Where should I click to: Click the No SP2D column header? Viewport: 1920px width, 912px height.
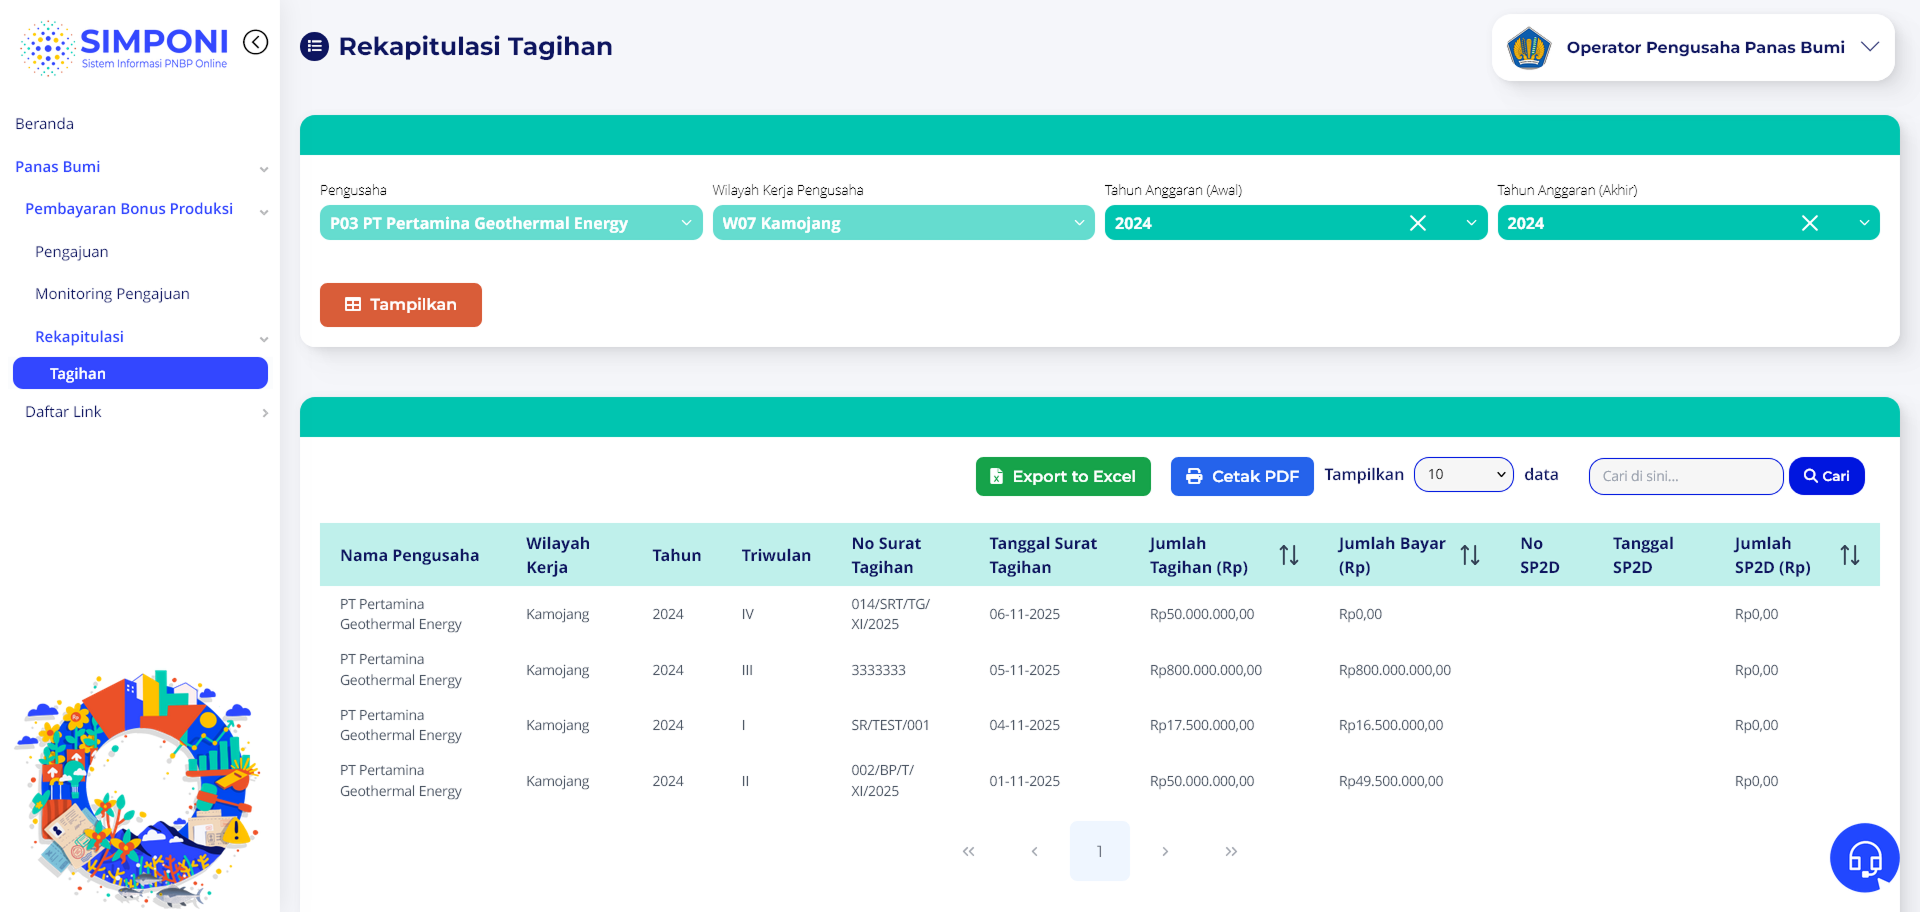pos(1540,555)
